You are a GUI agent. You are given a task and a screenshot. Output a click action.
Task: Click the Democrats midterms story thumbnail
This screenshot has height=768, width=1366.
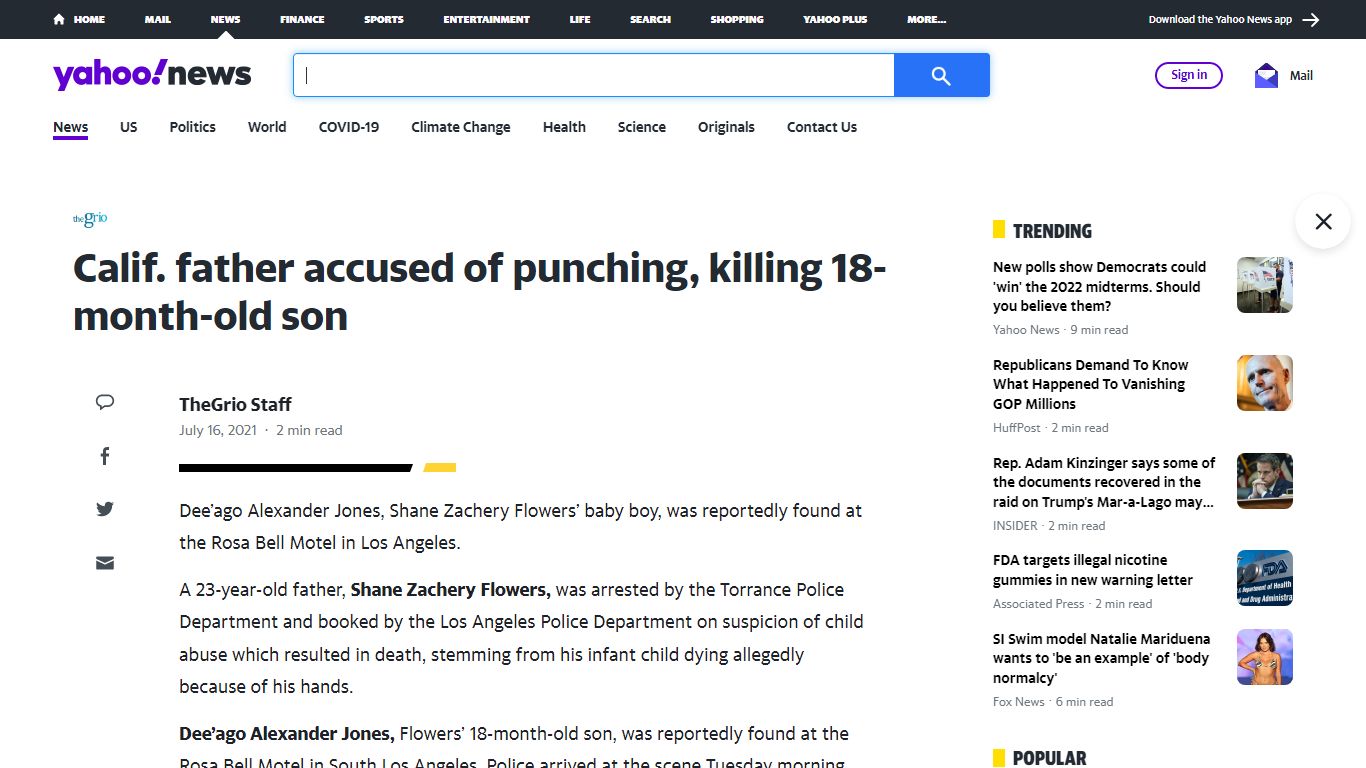1265,285
